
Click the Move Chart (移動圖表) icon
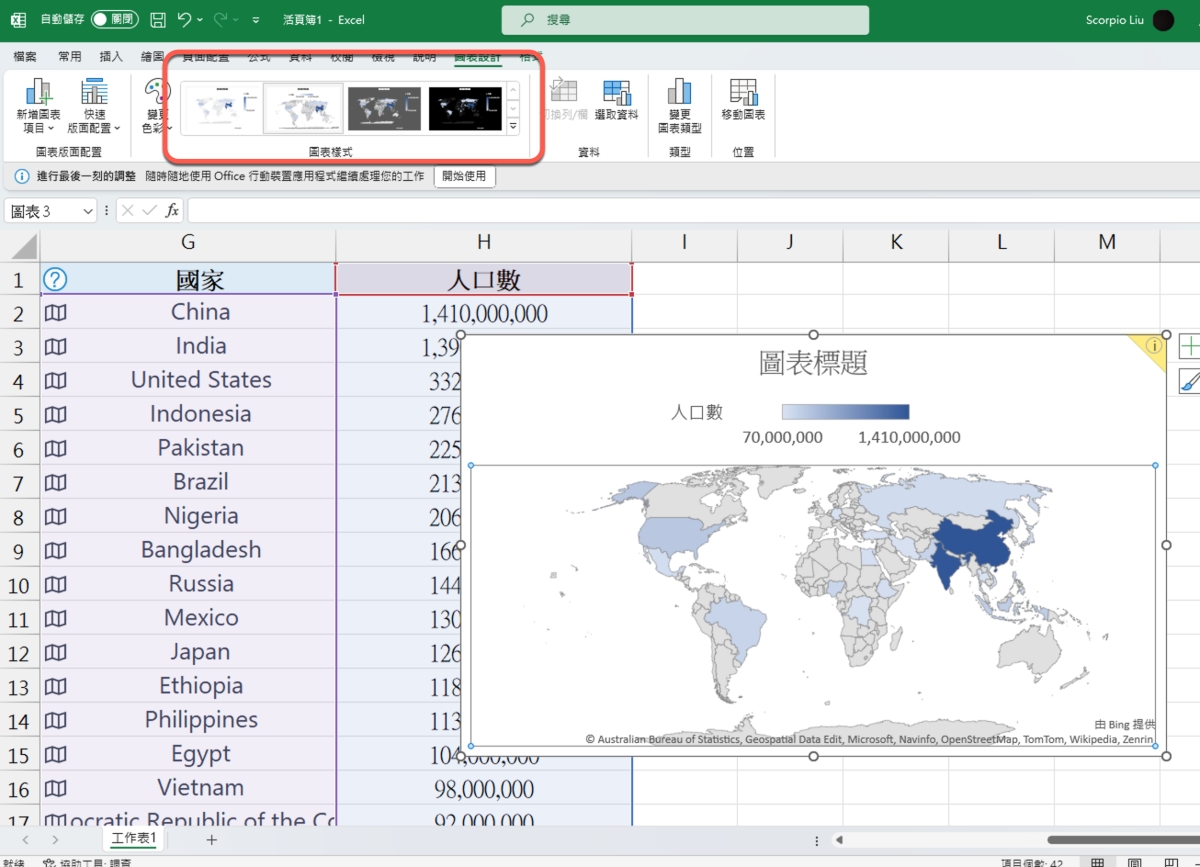[743, 94]
